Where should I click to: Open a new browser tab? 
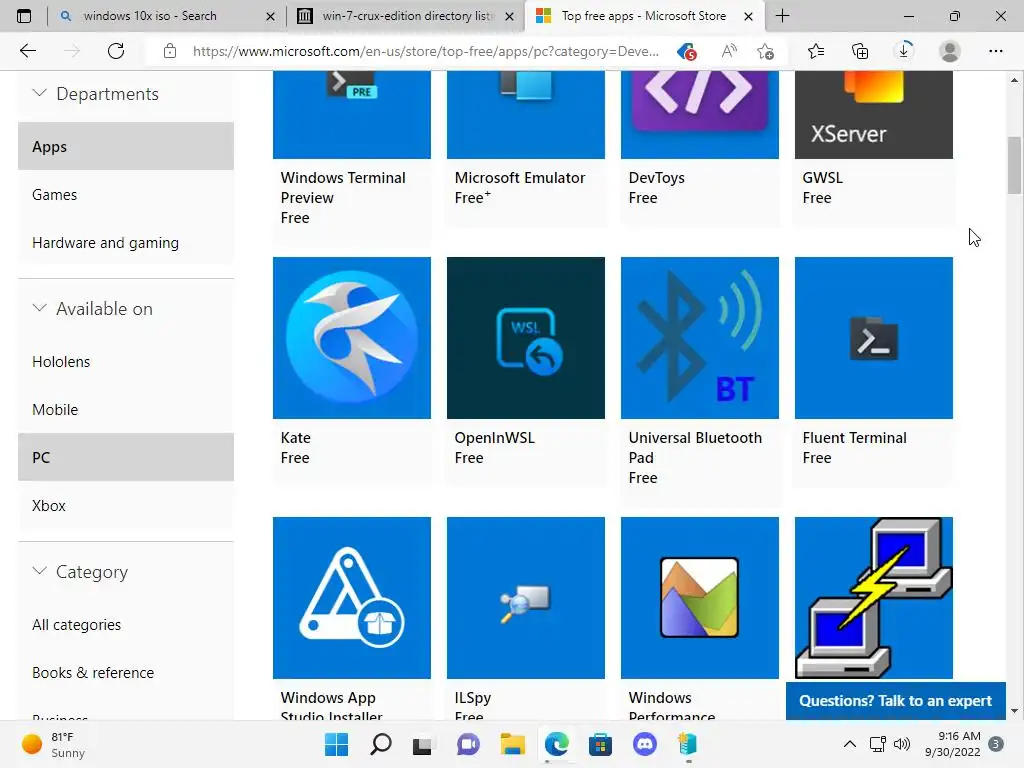782,16
